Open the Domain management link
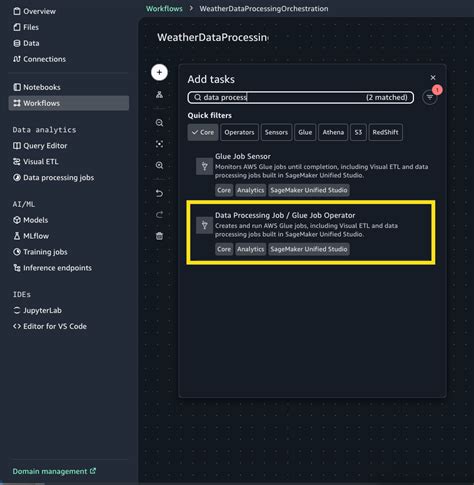The image size is (474, 485). (54, 471)
